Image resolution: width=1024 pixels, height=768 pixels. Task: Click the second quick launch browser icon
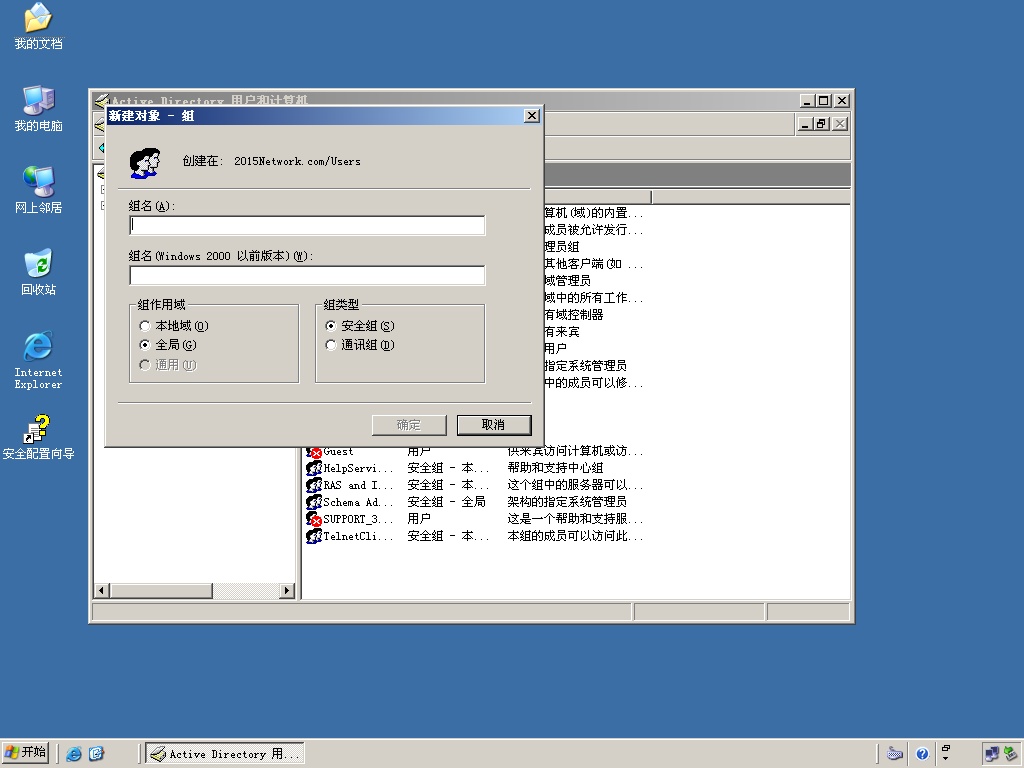96,754
